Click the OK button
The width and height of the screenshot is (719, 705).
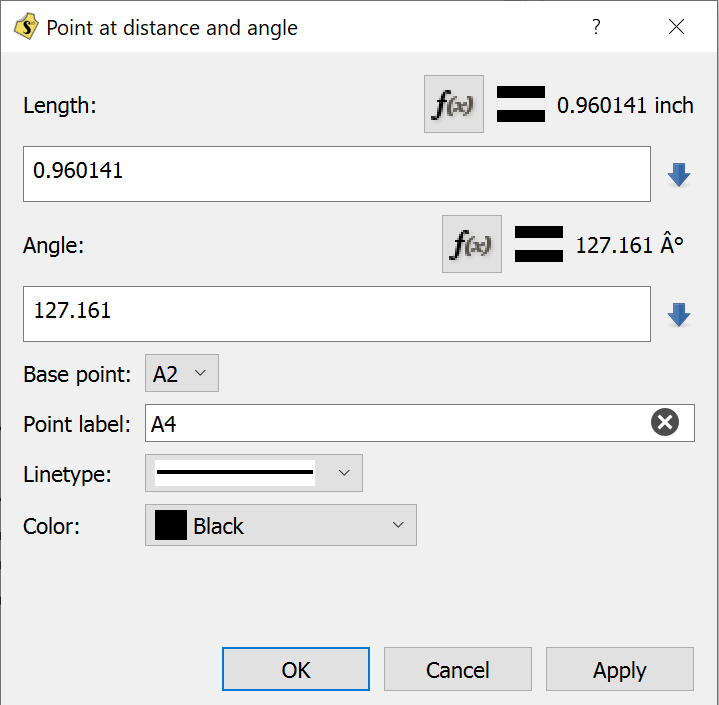[x=296, y=669]
